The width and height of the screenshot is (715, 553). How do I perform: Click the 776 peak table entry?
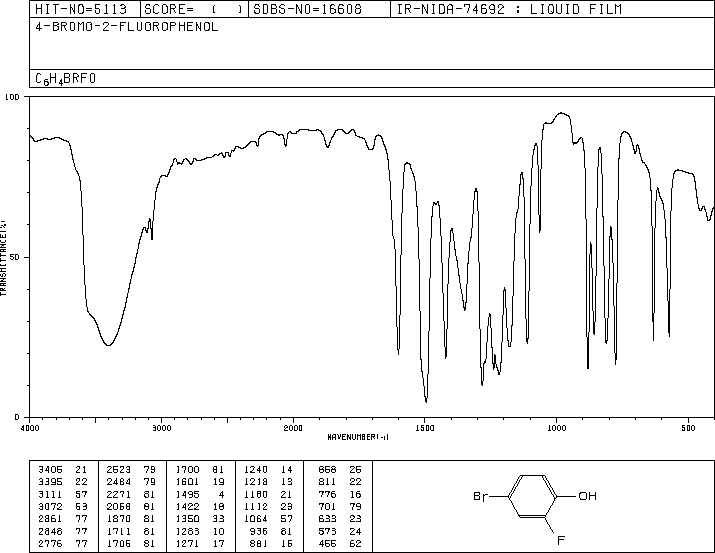point(327,494)
